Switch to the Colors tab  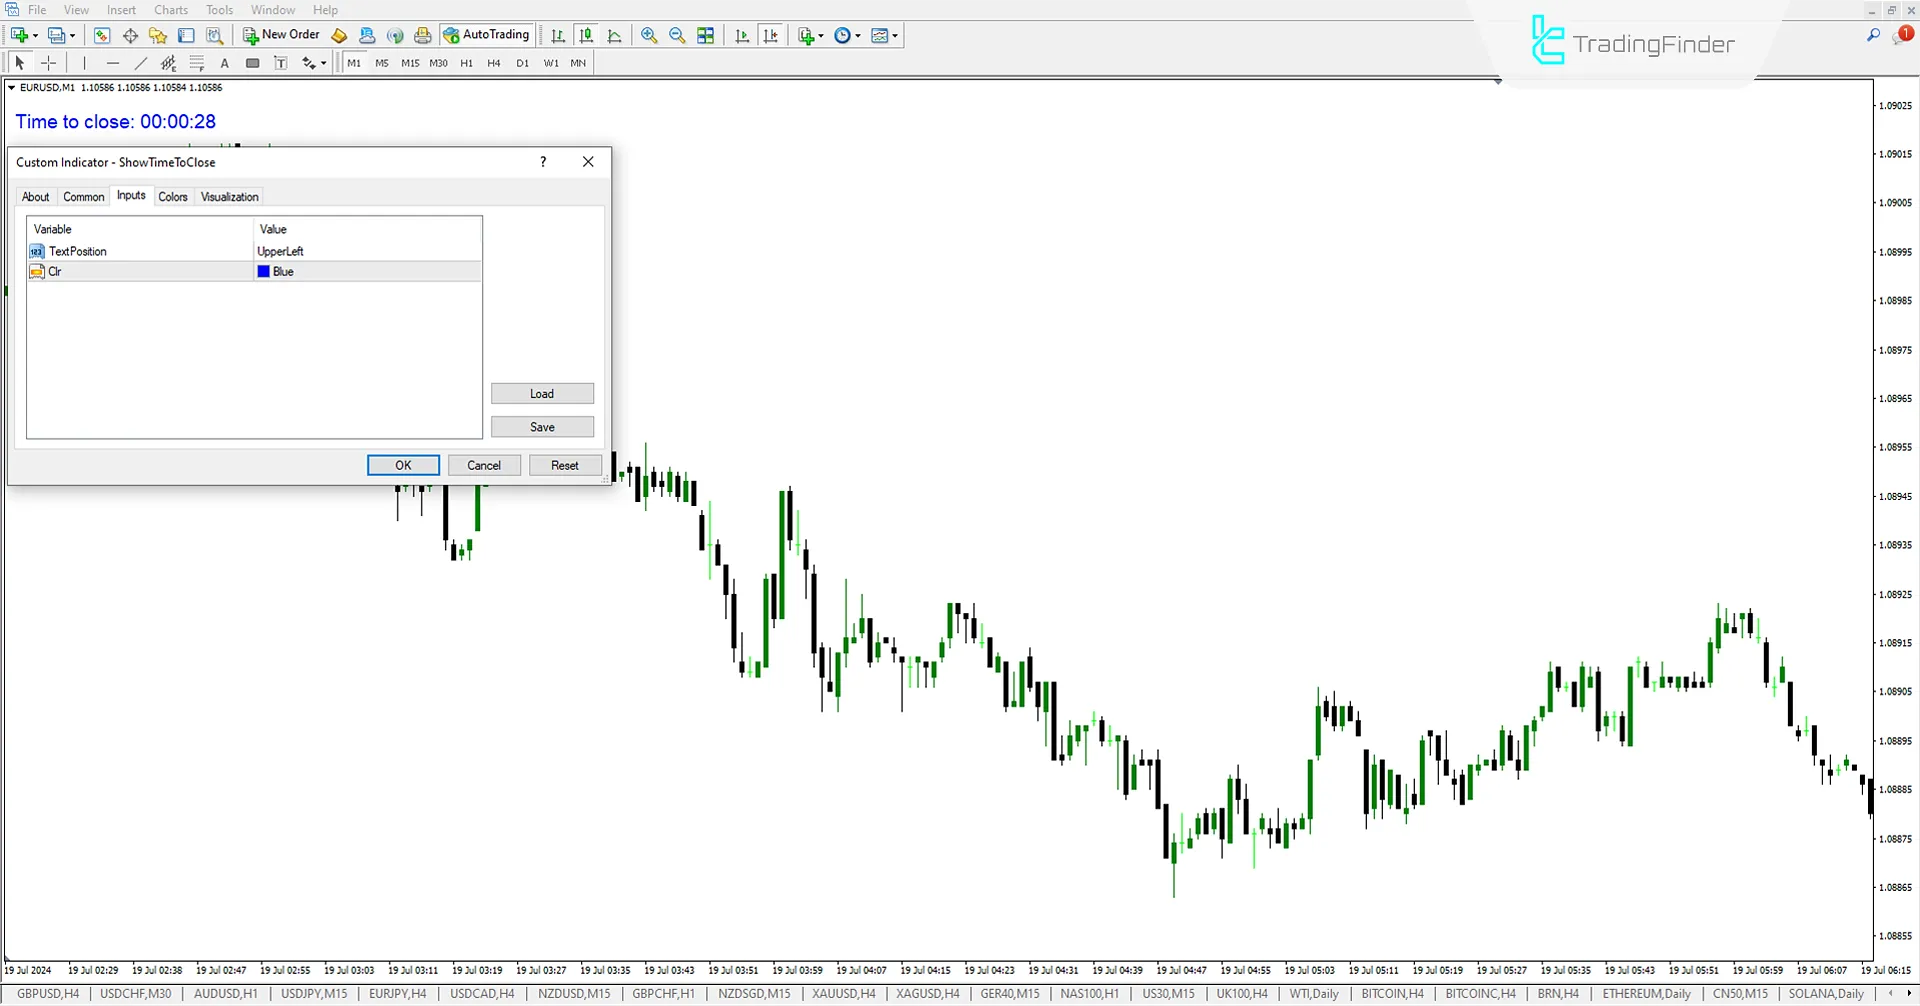[173, 196]
